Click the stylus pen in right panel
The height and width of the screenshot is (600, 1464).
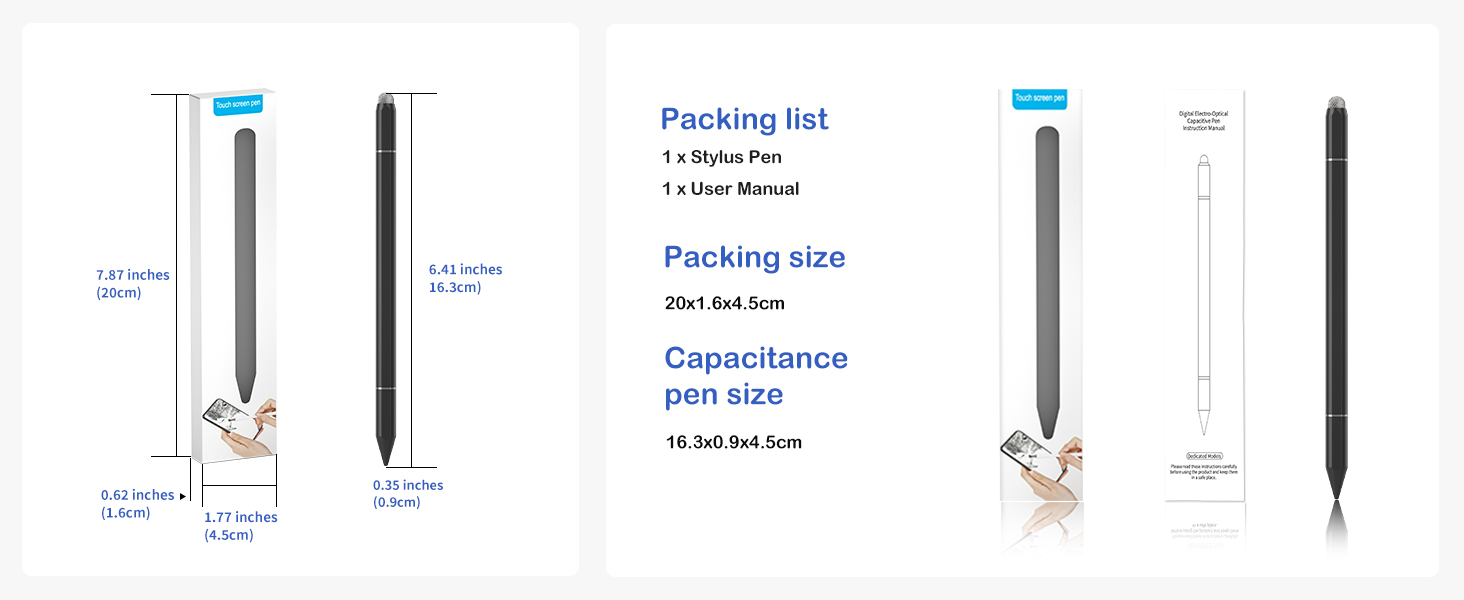click(x=1336, y=297)
